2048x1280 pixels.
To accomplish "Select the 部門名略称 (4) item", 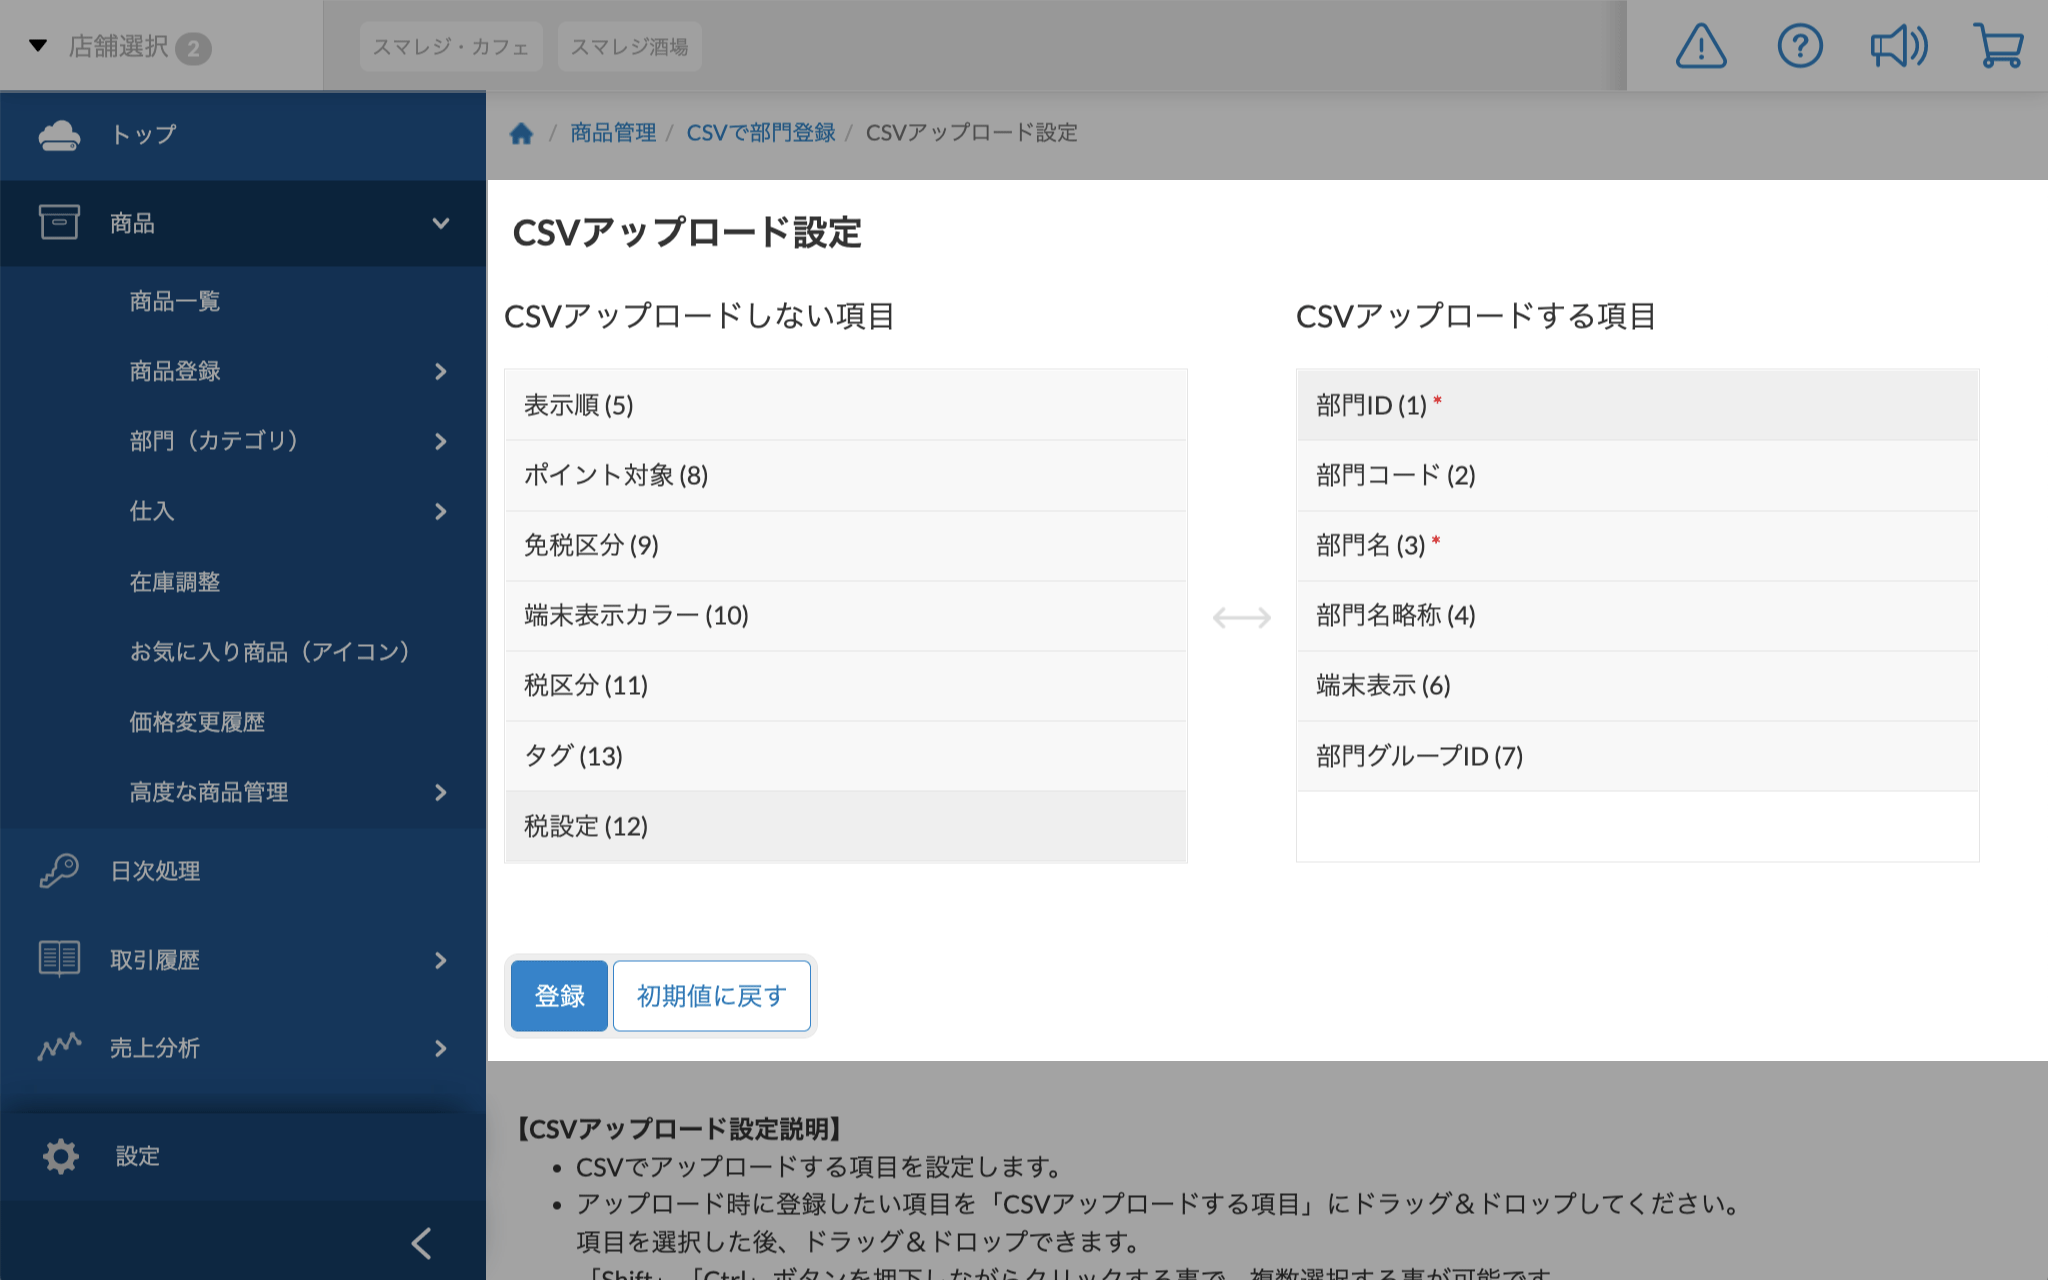I will (x=1638, y=615).
